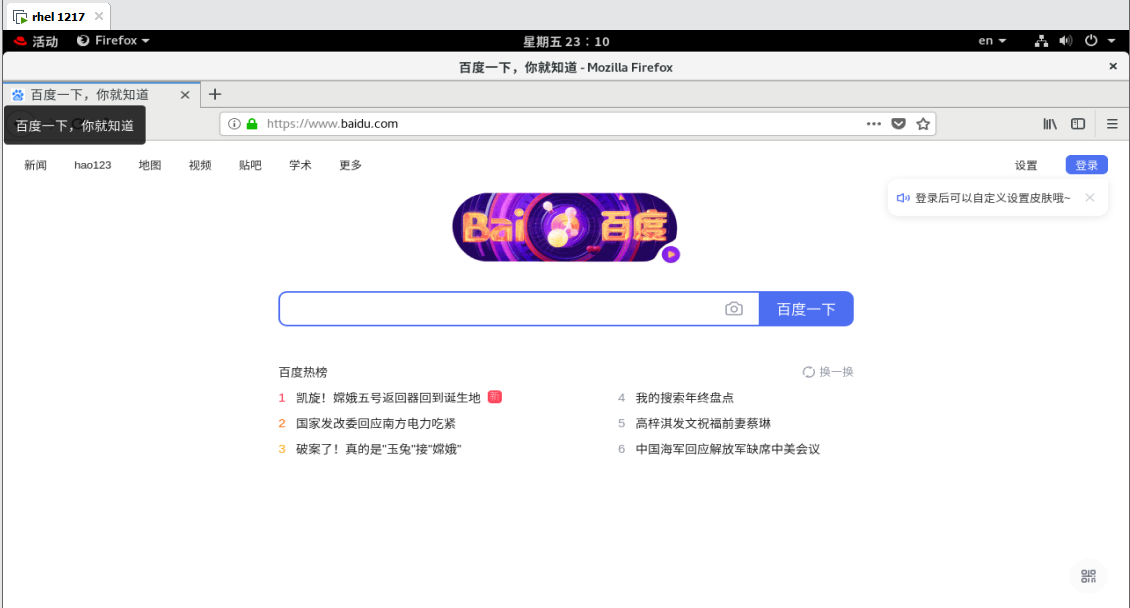Click the speaker icon in login tip
This screenshot has width=1130, height=608.
coord(903,197)
